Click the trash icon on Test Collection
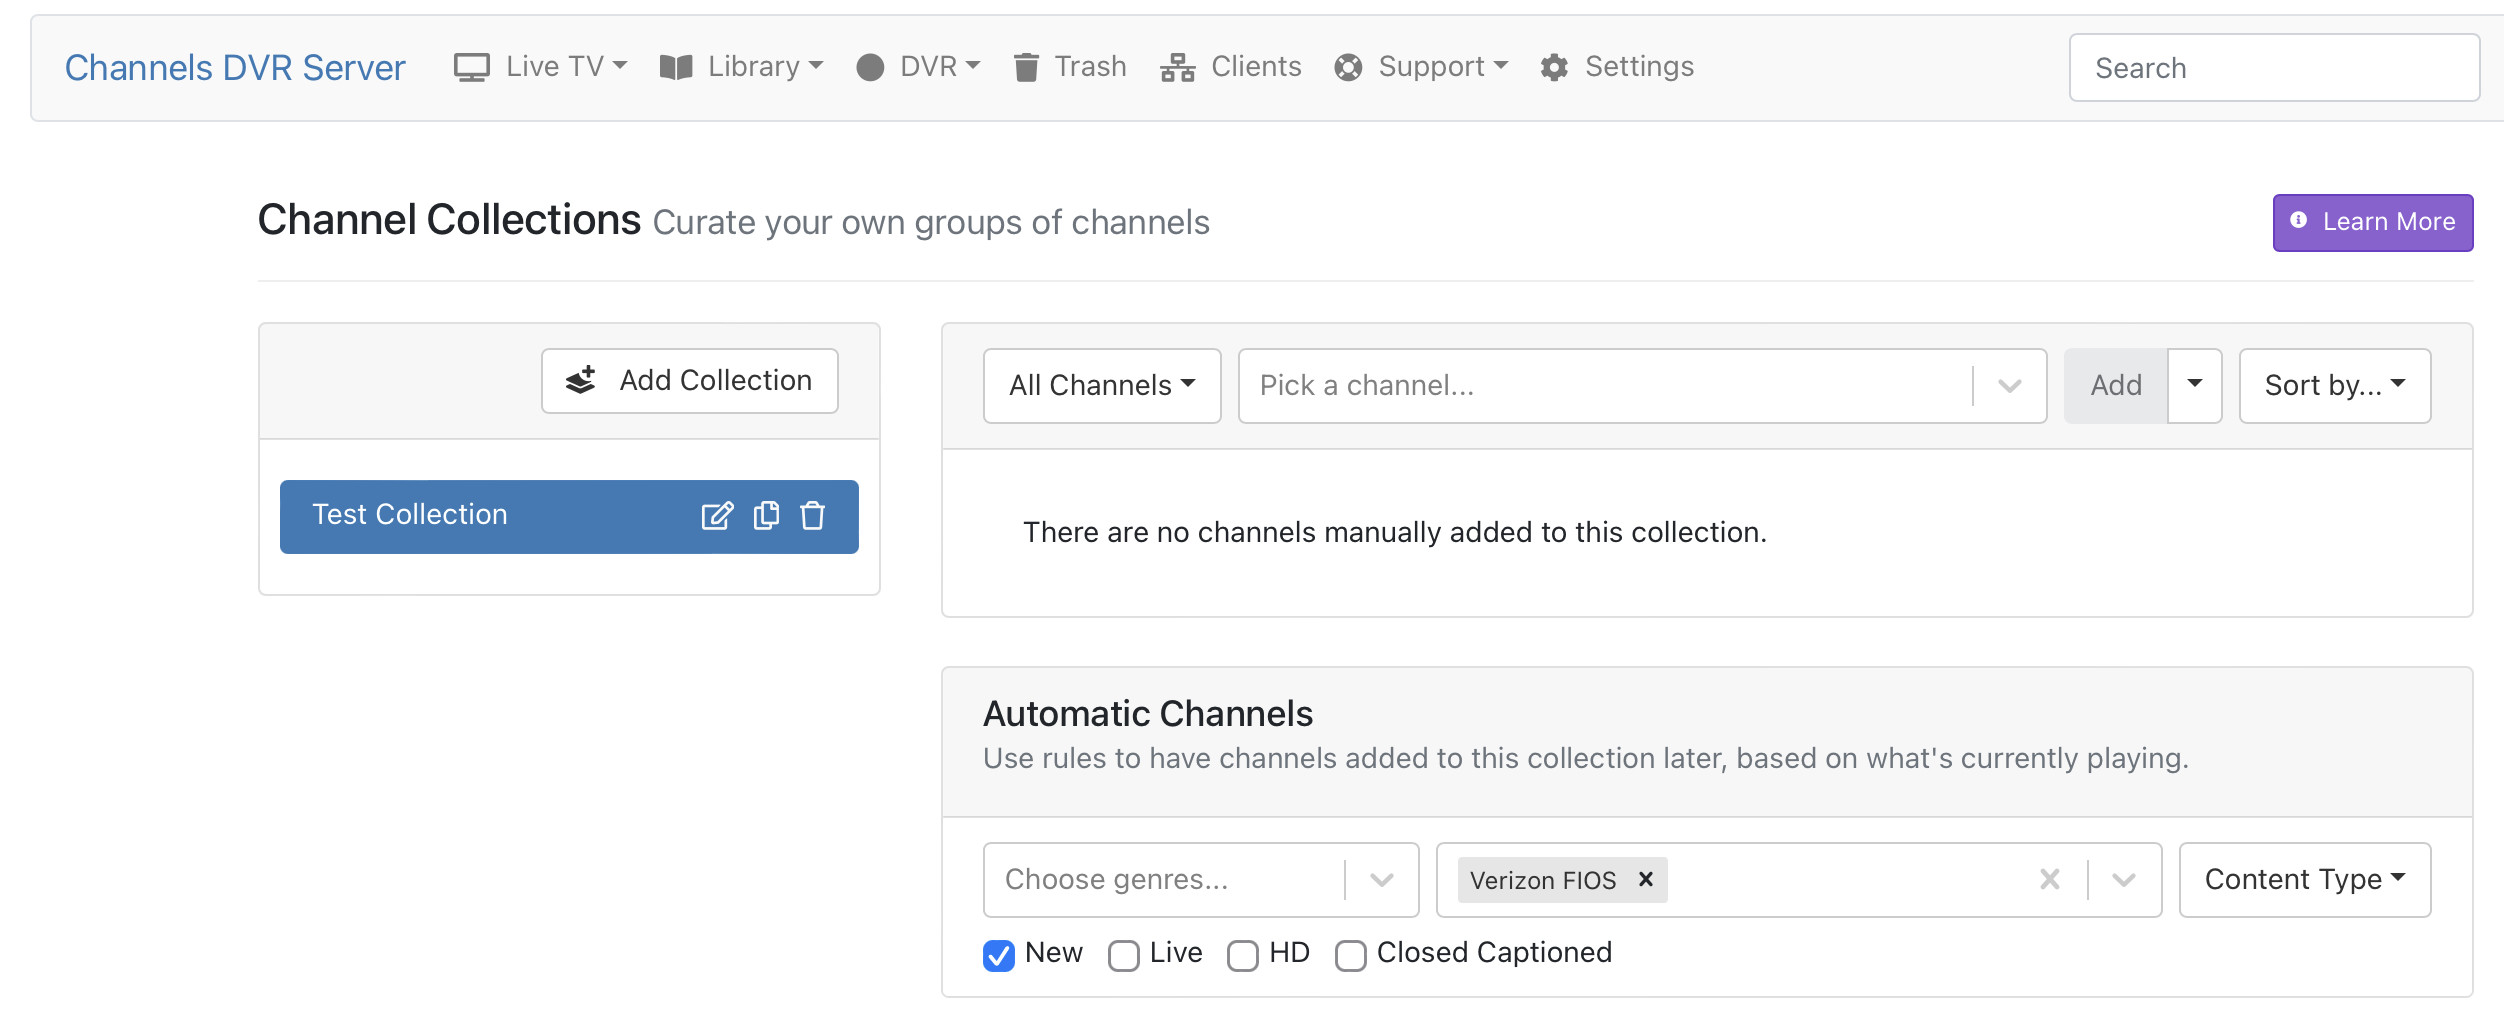This screenshot has height=1017, width=2504. click(x=813, y=516)
